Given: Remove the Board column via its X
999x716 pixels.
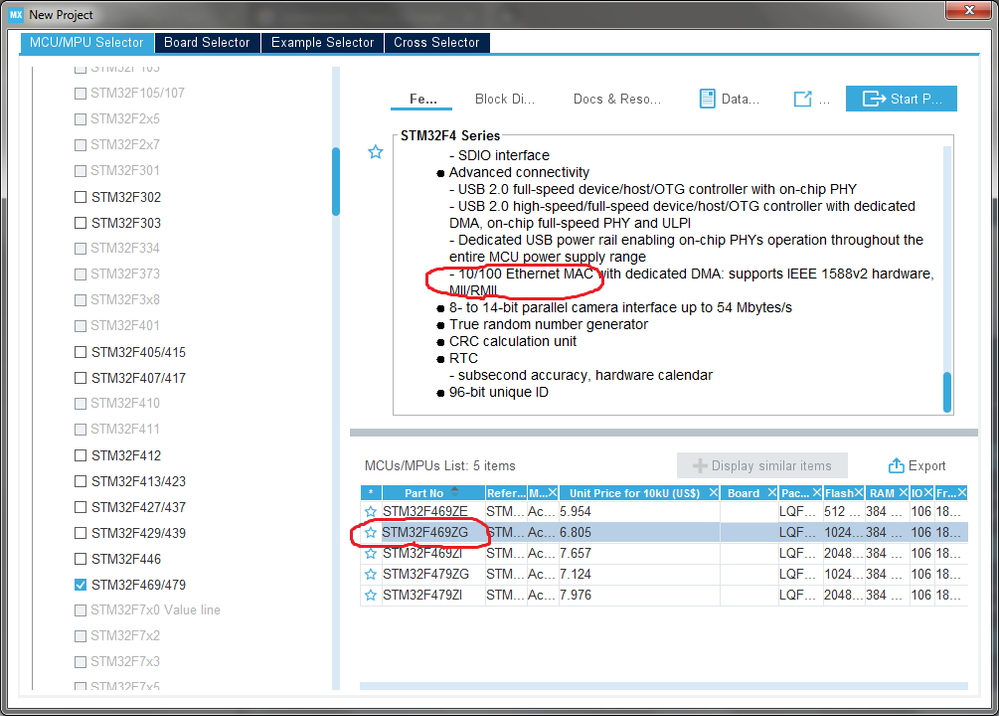Looking at the screenshot, I should pos(772,492).
